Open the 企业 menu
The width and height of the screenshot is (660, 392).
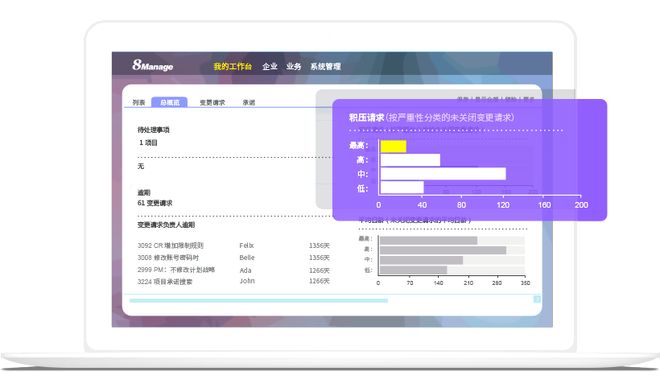point(269,67)
